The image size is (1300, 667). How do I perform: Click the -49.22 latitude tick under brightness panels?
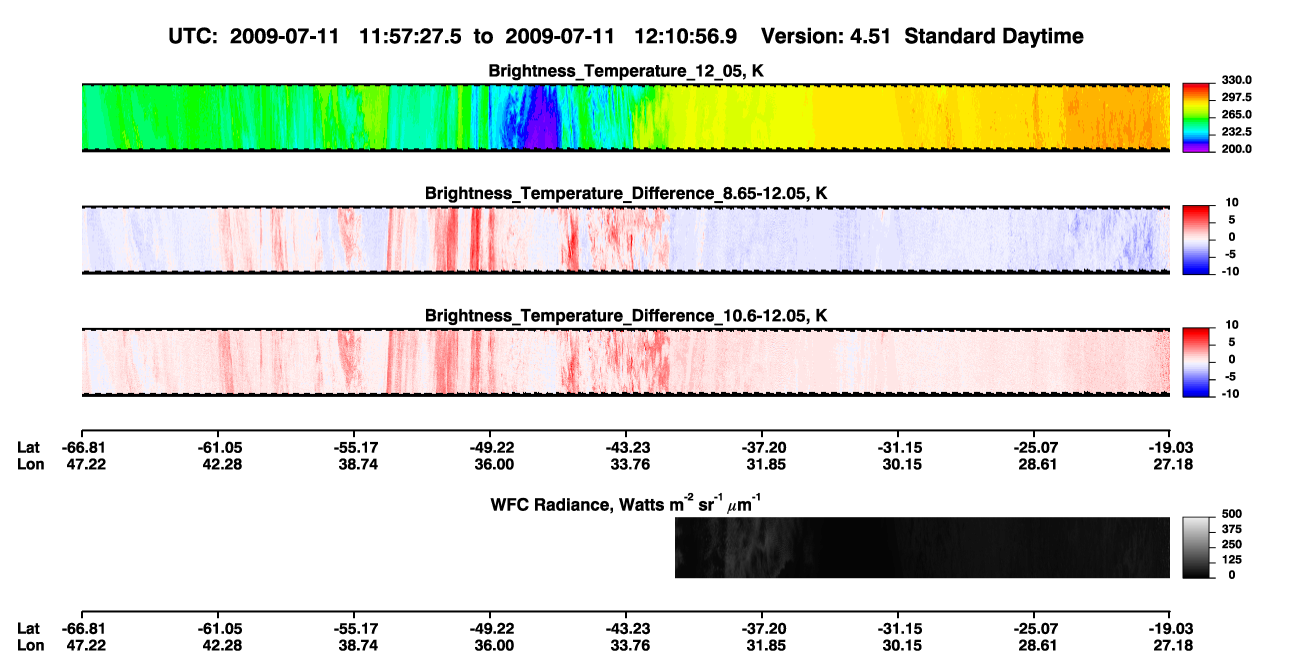492,448
